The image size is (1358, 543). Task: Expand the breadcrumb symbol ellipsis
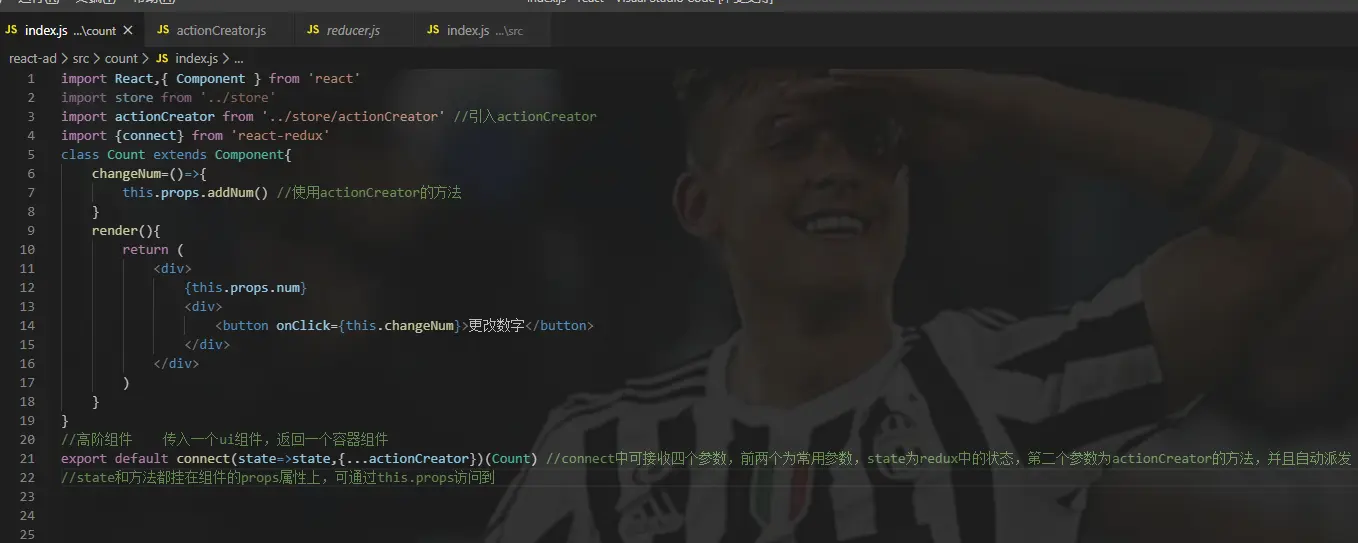pyautogui.click(x=239, y=59)
